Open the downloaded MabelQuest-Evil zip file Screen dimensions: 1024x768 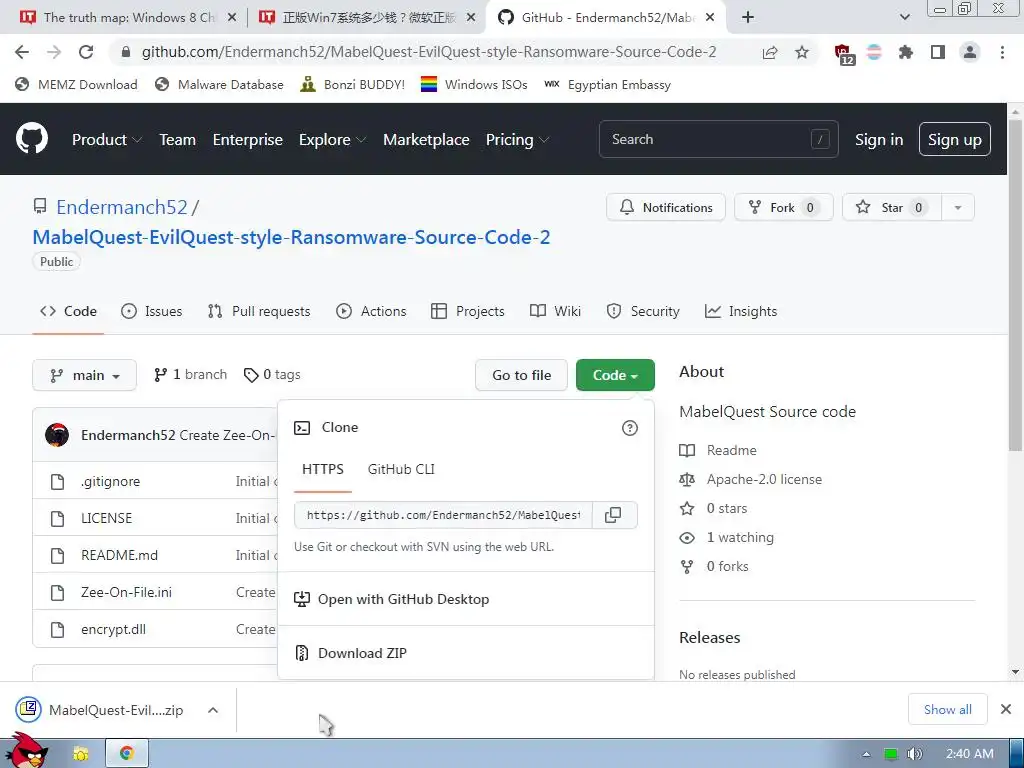tap(104, 710)
